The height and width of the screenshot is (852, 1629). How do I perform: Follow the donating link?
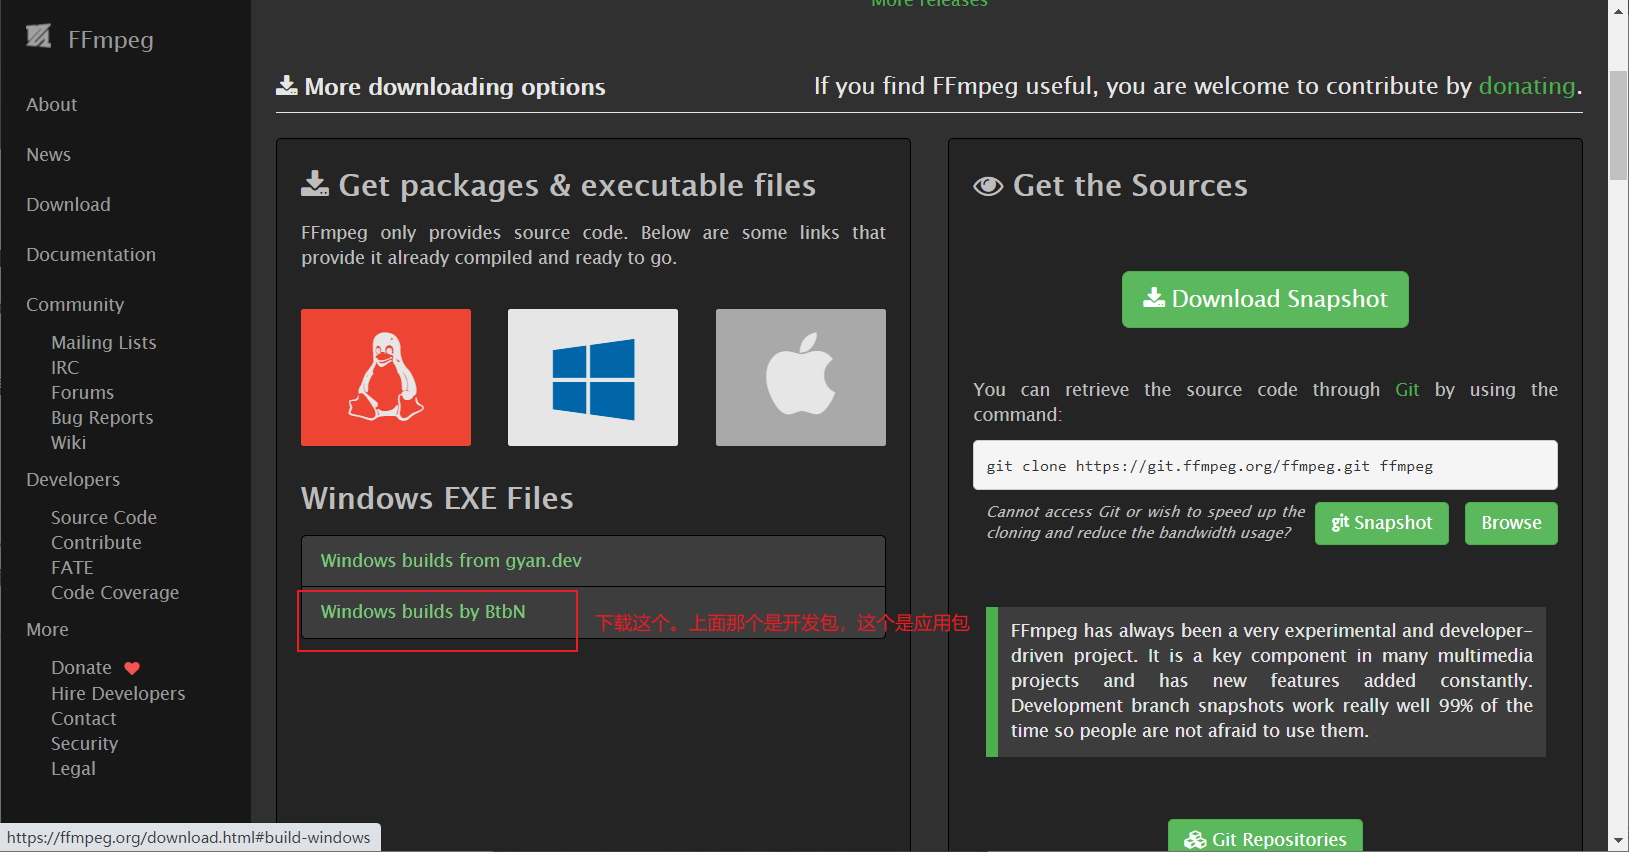tap(1527, 86)
